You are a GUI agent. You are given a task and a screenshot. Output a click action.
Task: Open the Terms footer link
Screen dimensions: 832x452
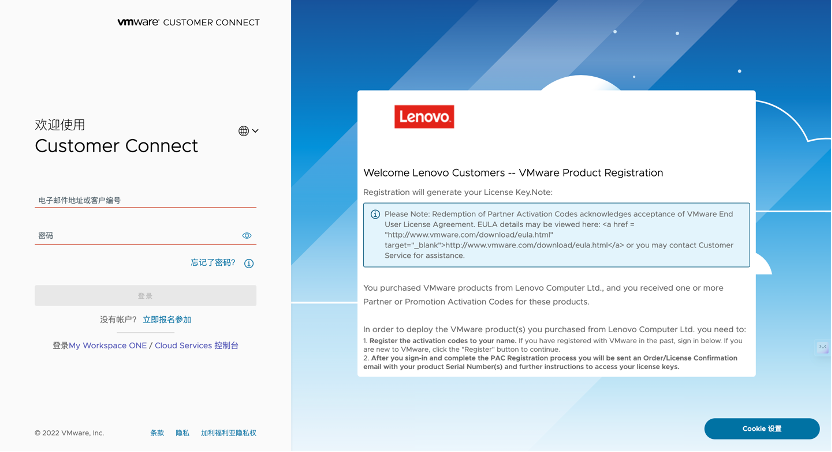point(157,433)
